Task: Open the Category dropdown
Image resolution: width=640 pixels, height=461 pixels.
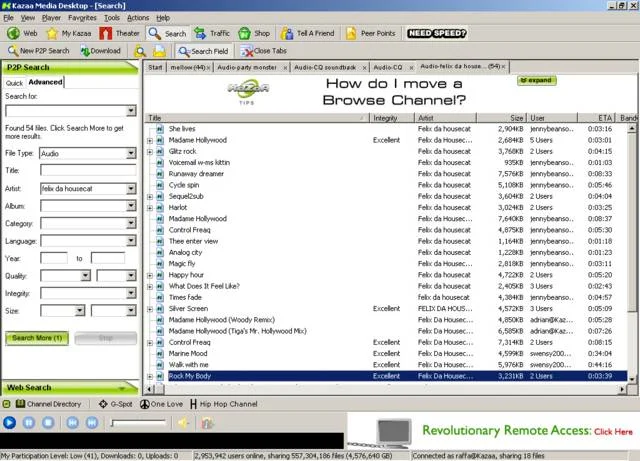Action: (x=131, y=223)
